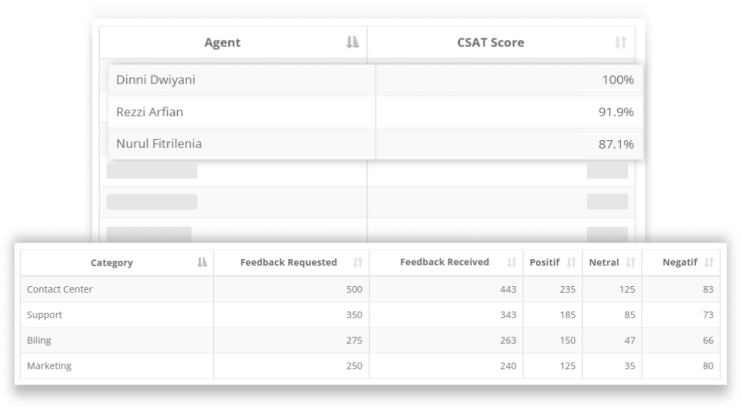The image size is (741, 409).
Task: Click the Feedback Requested sort icon
Action: (x=357, y=263)
